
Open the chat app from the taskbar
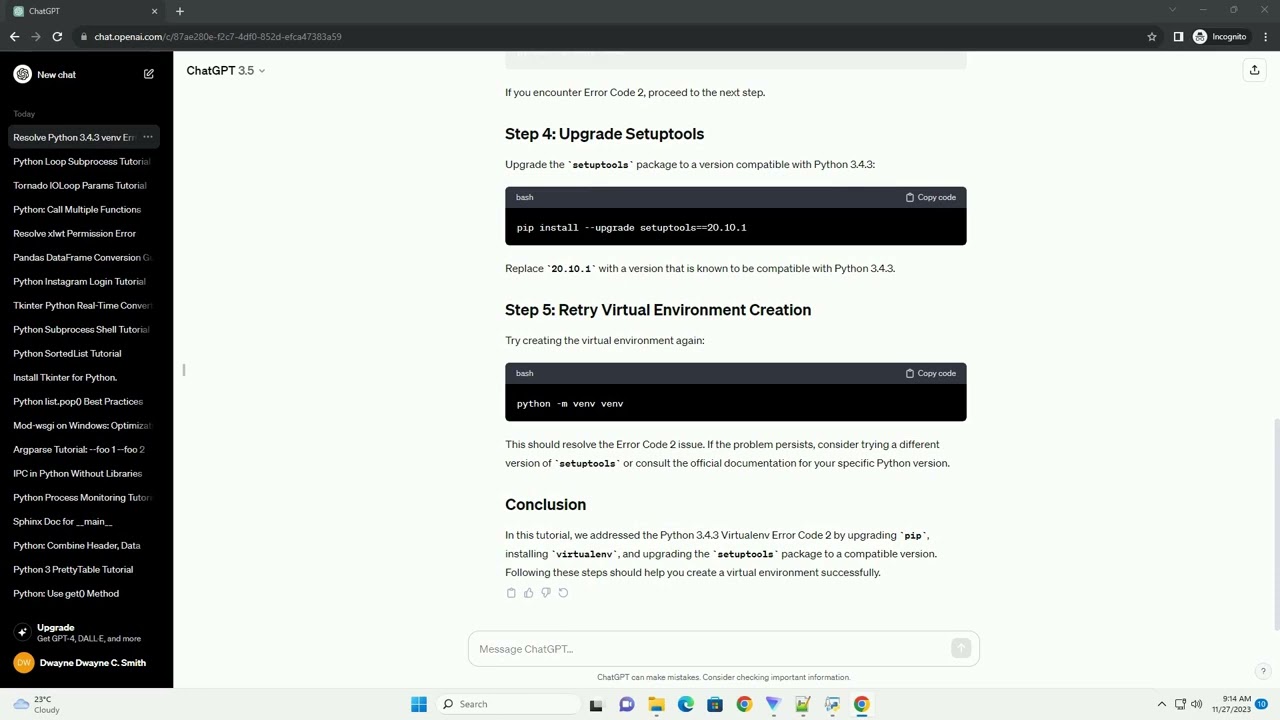(x=626, y=704)
